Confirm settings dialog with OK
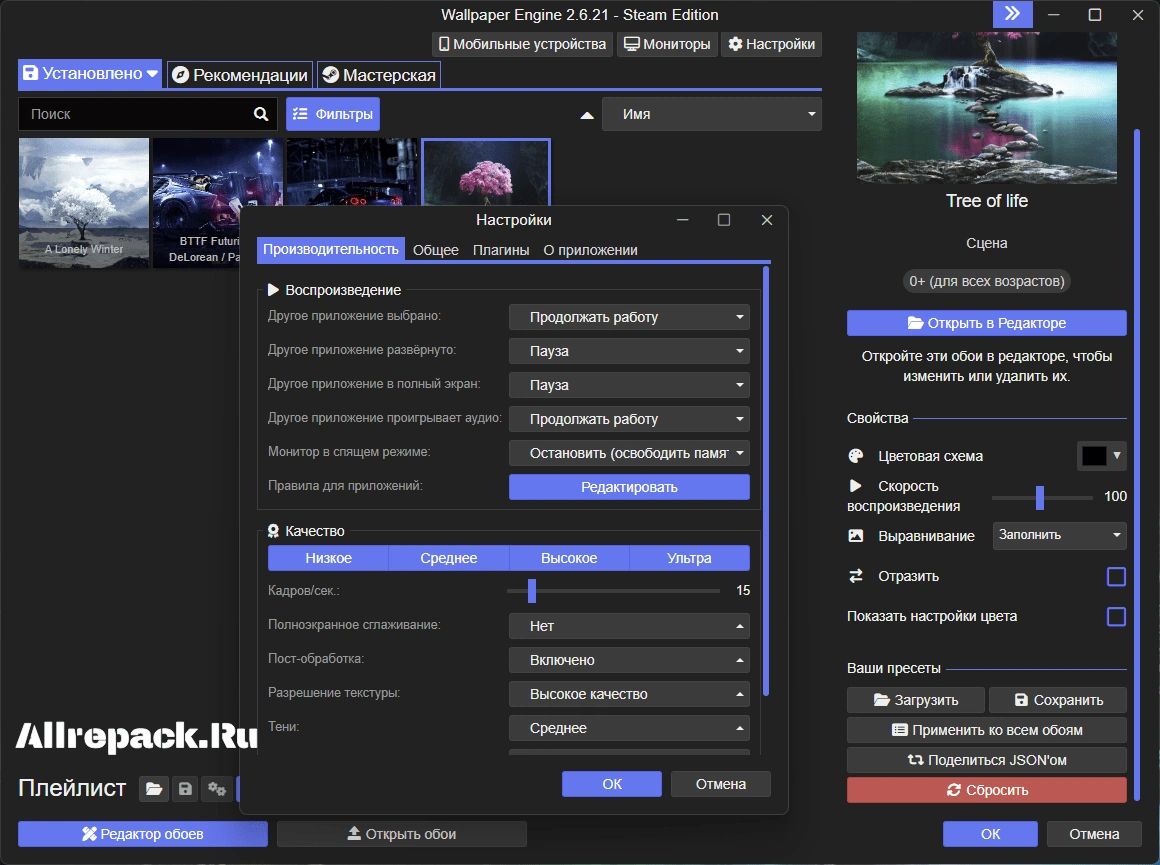 click(x=612, y=784)
